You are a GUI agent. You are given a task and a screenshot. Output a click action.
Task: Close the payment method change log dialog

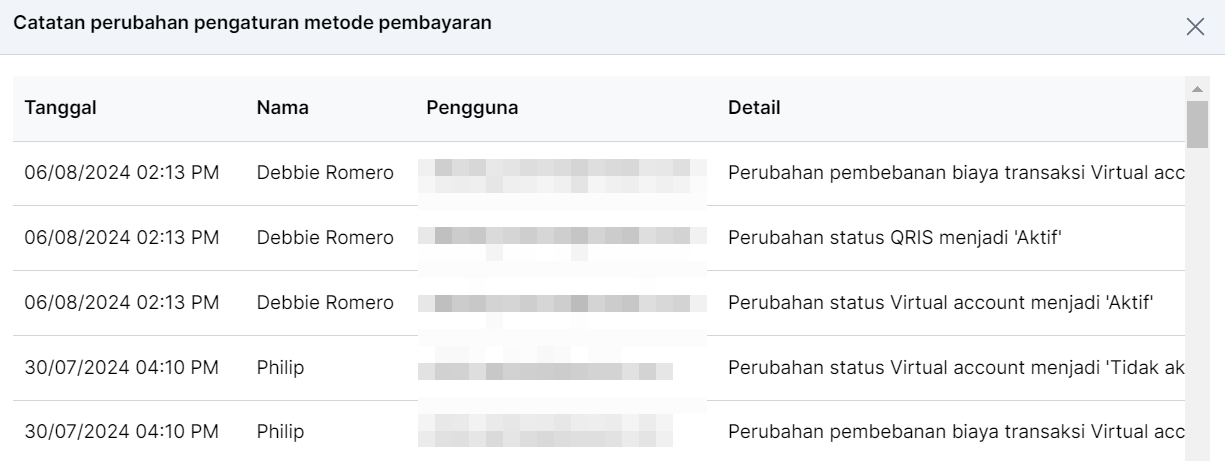click(1195, 27)
